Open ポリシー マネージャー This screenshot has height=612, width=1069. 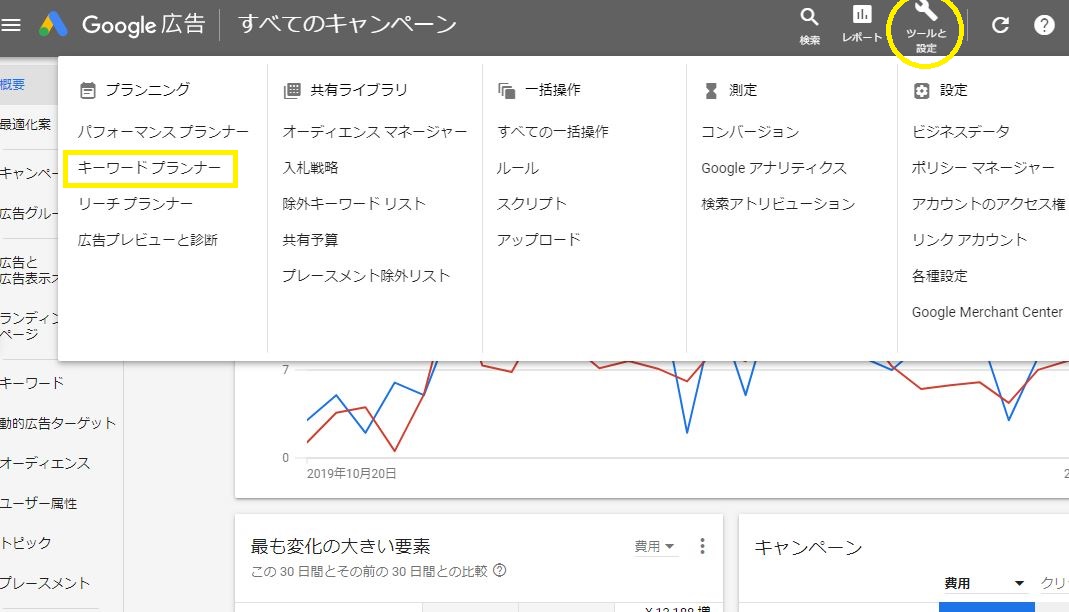[x=983, y=168]
